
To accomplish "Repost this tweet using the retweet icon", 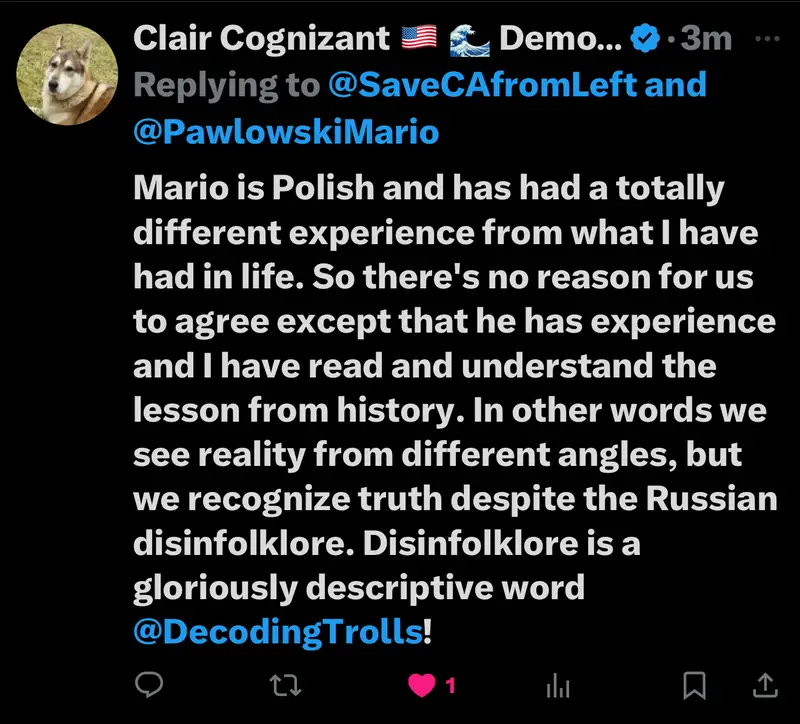I will [x=285, y=685].
